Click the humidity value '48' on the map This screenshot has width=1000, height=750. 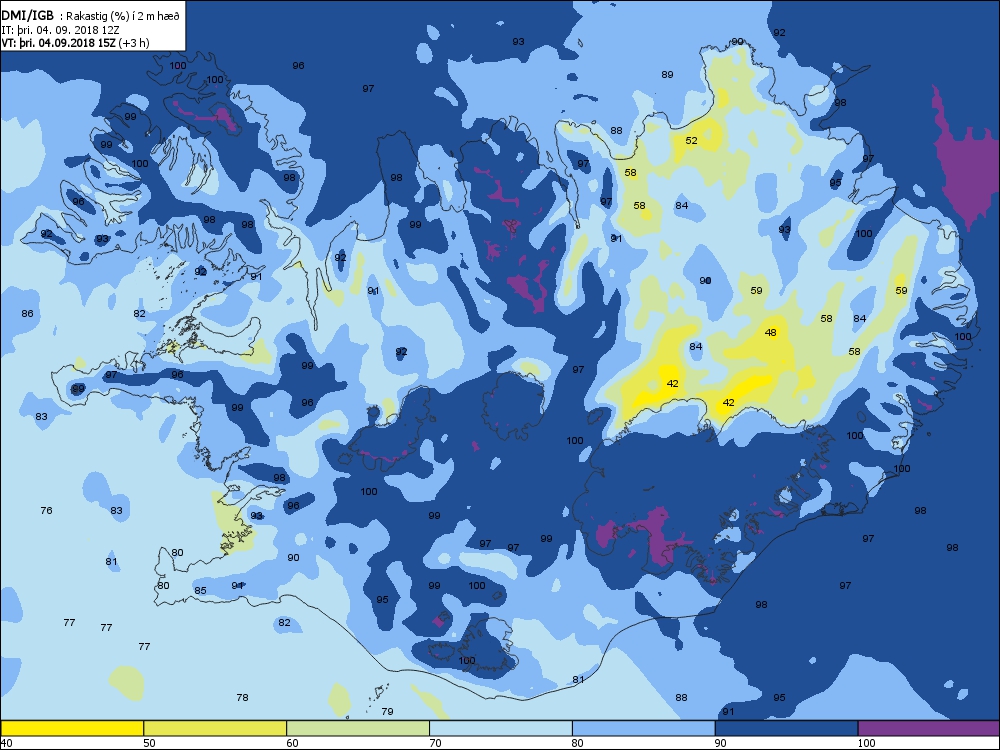[x=770, y=332]
